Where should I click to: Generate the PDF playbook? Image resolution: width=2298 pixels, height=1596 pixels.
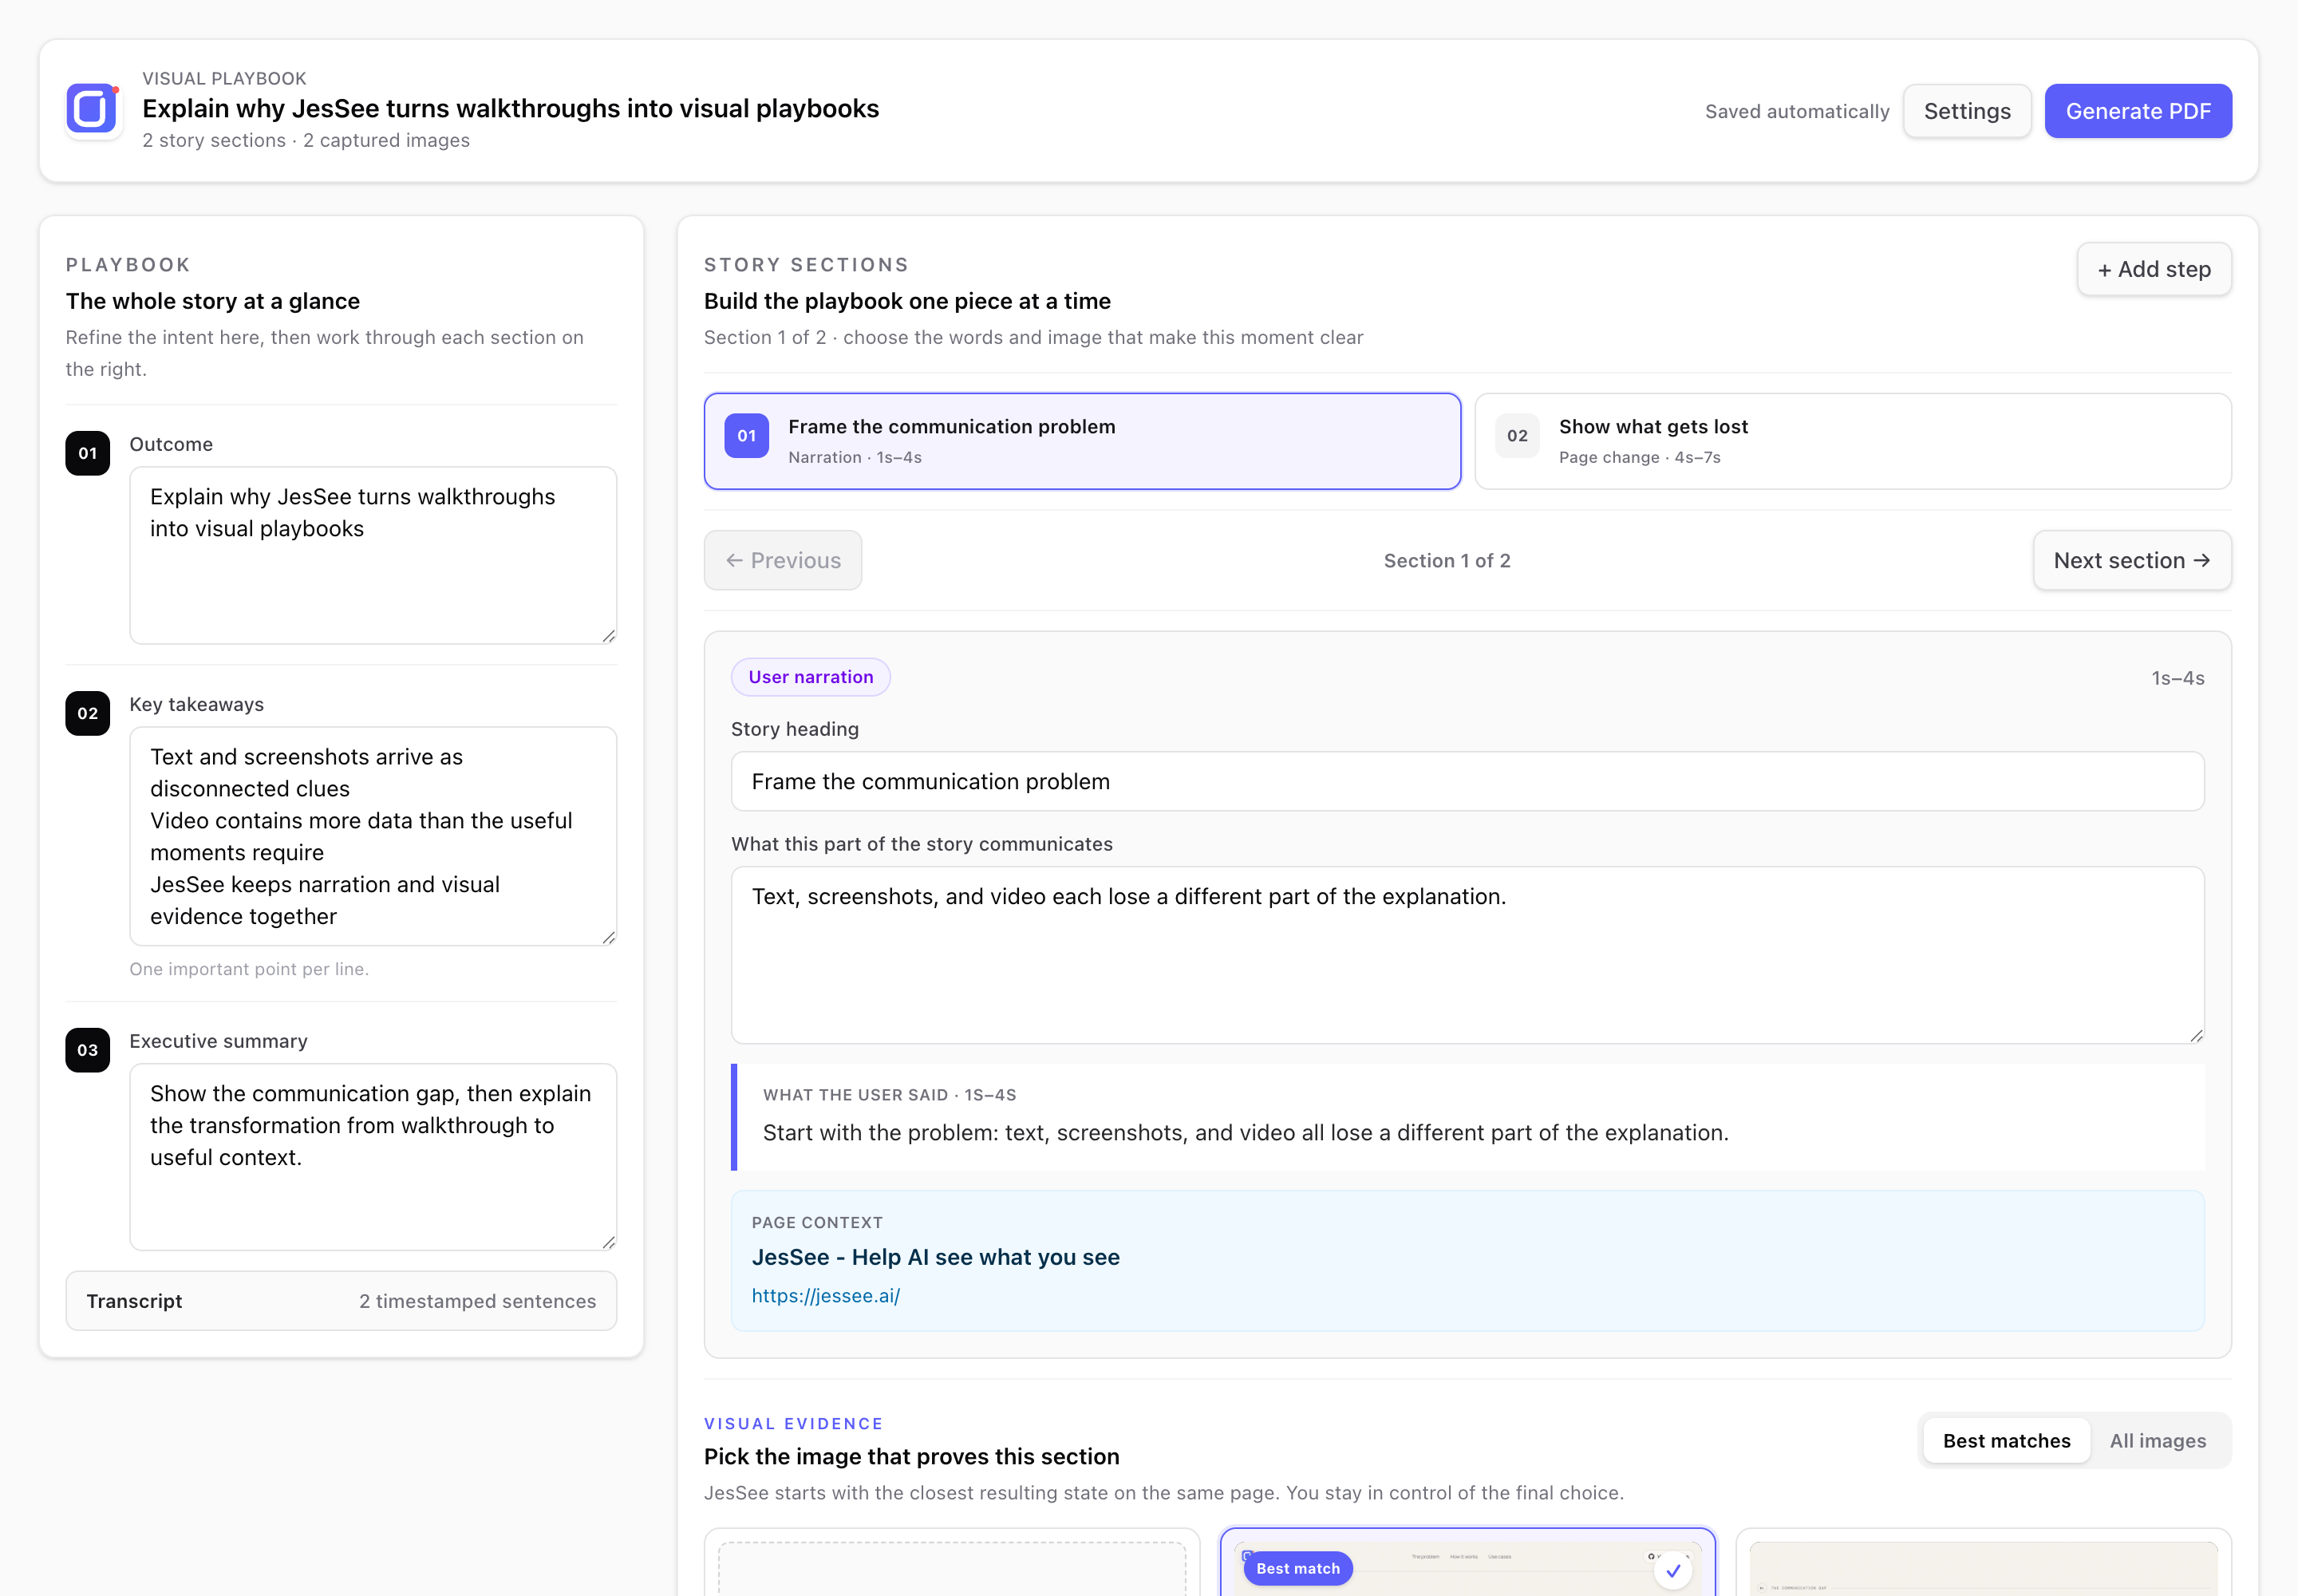coord(2137,111)
